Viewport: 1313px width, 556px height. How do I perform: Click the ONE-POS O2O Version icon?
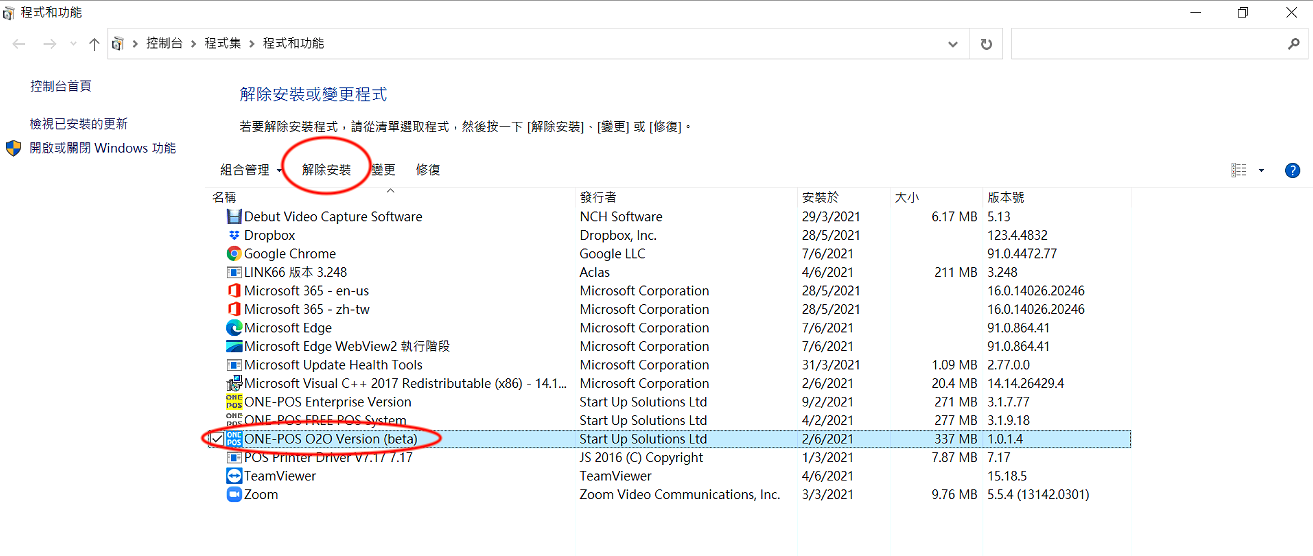point(234,439)
